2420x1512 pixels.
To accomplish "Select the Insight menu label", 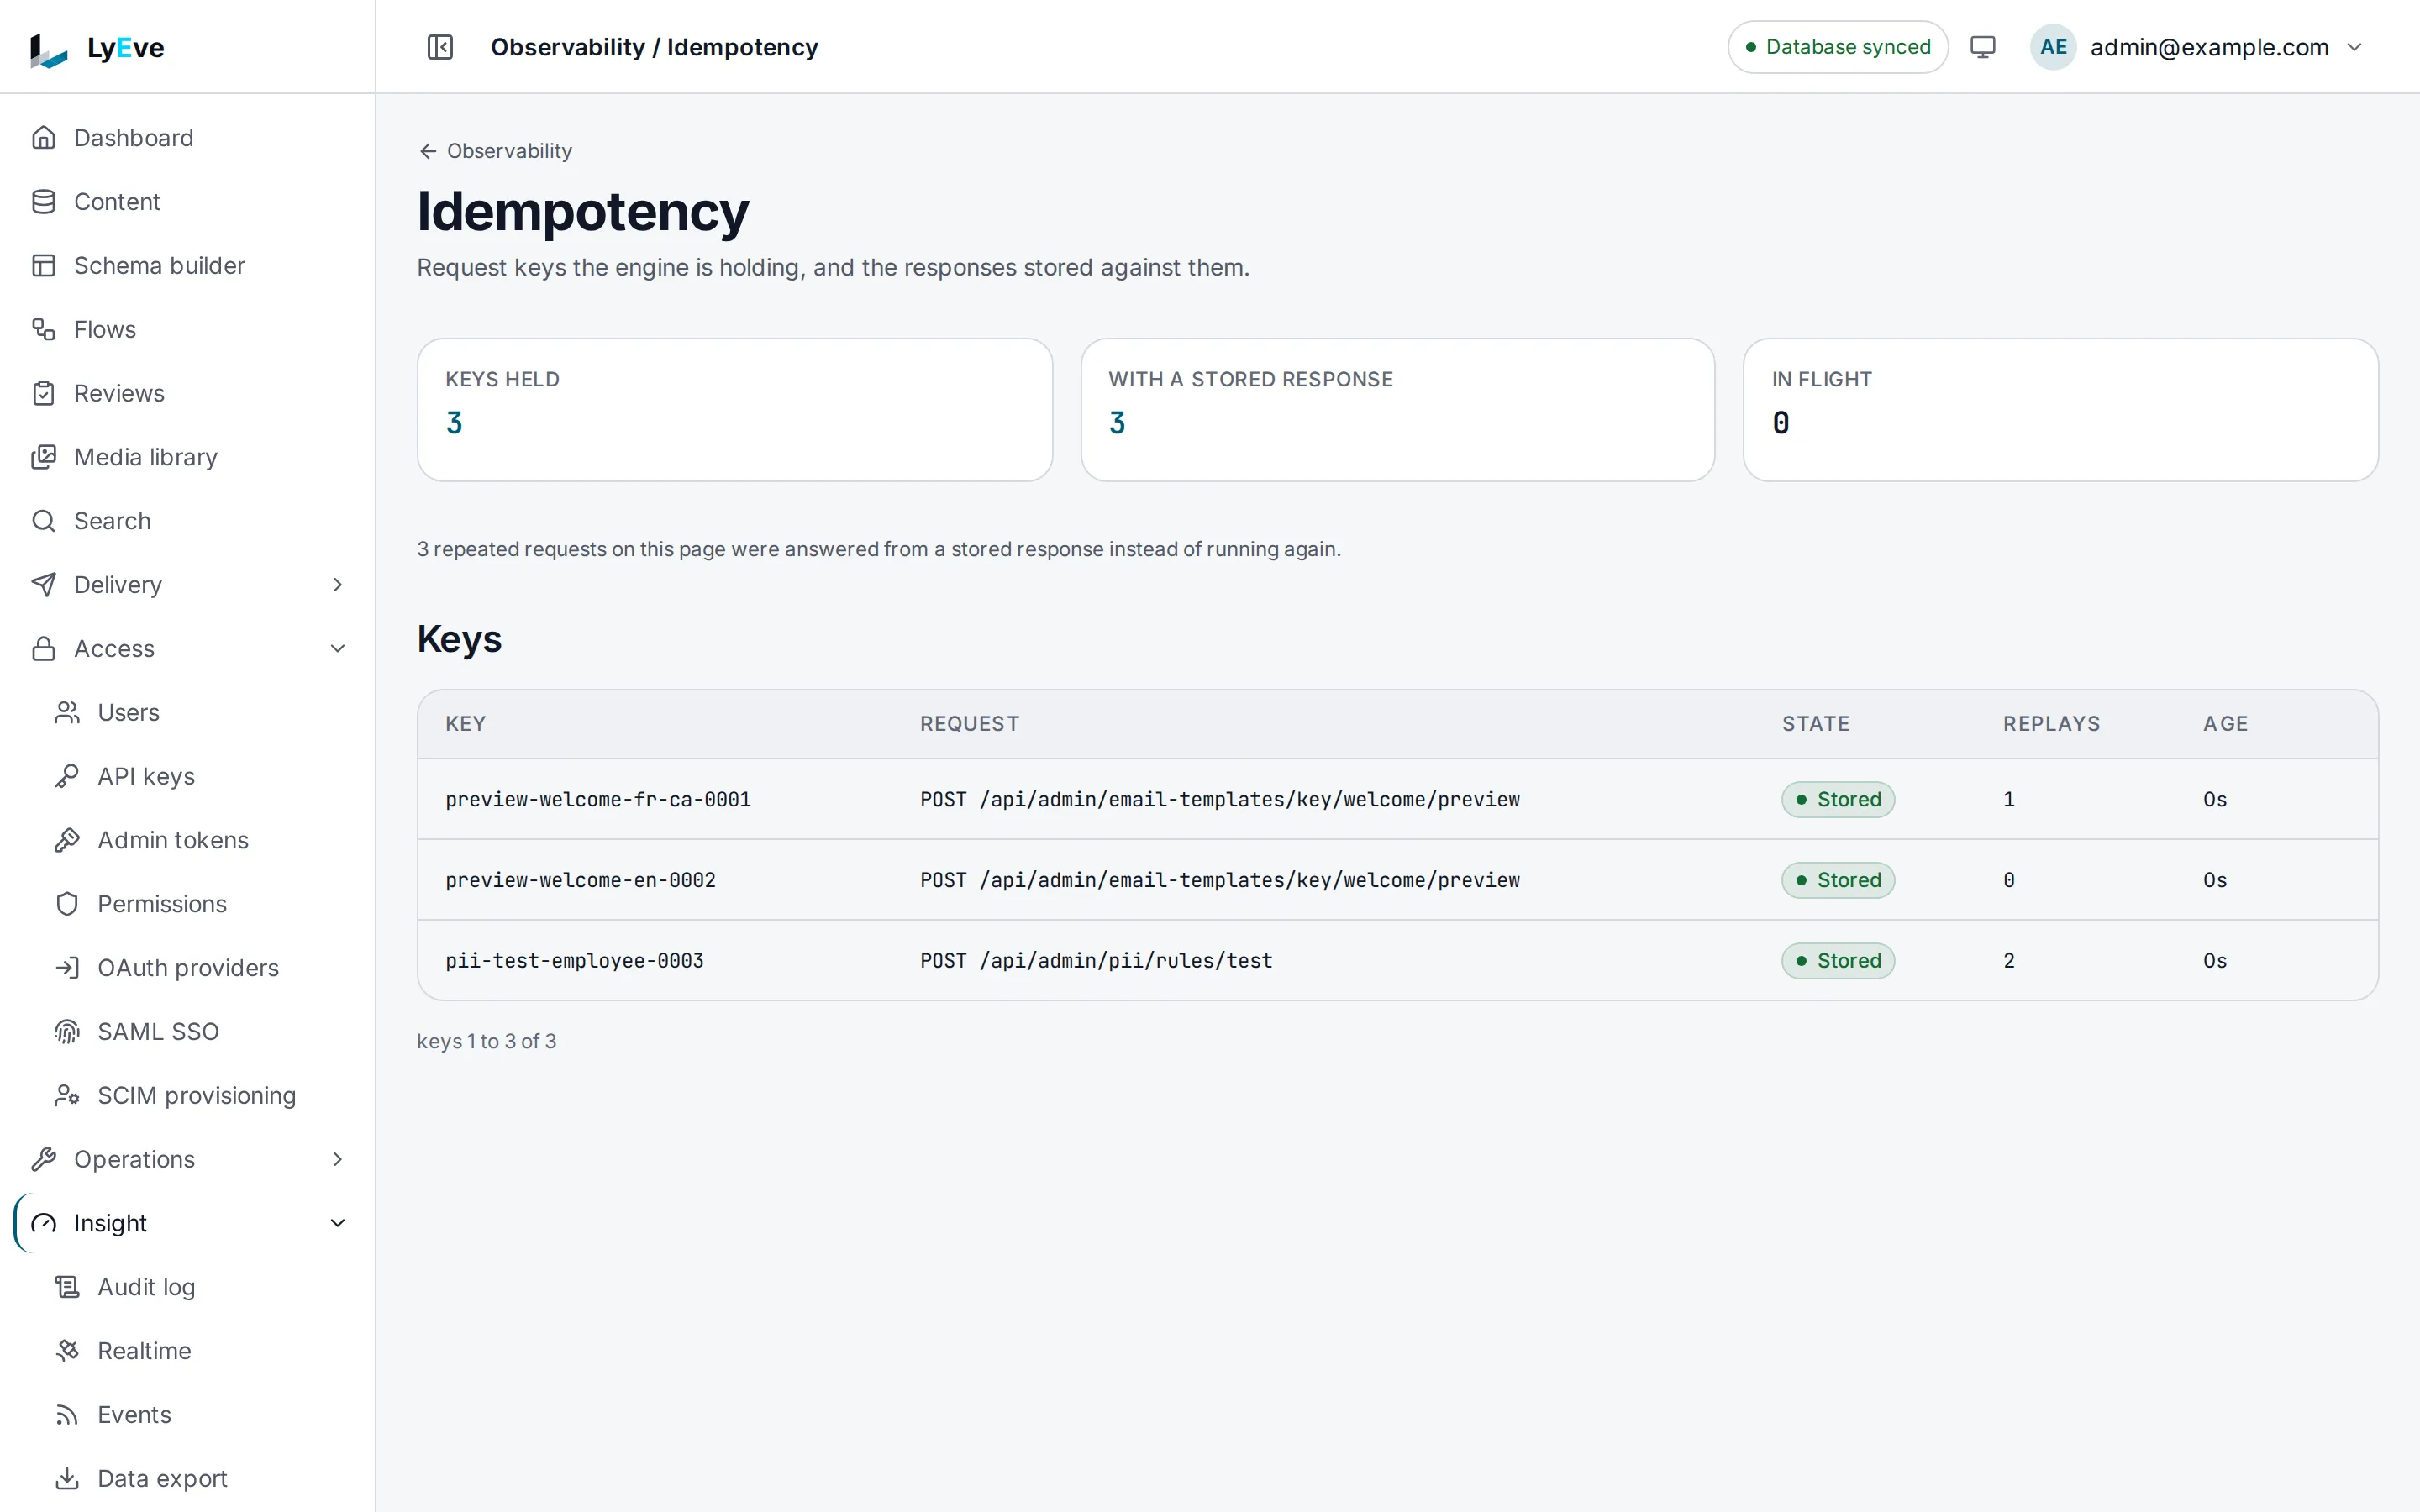I will [x=110, y=1223].
